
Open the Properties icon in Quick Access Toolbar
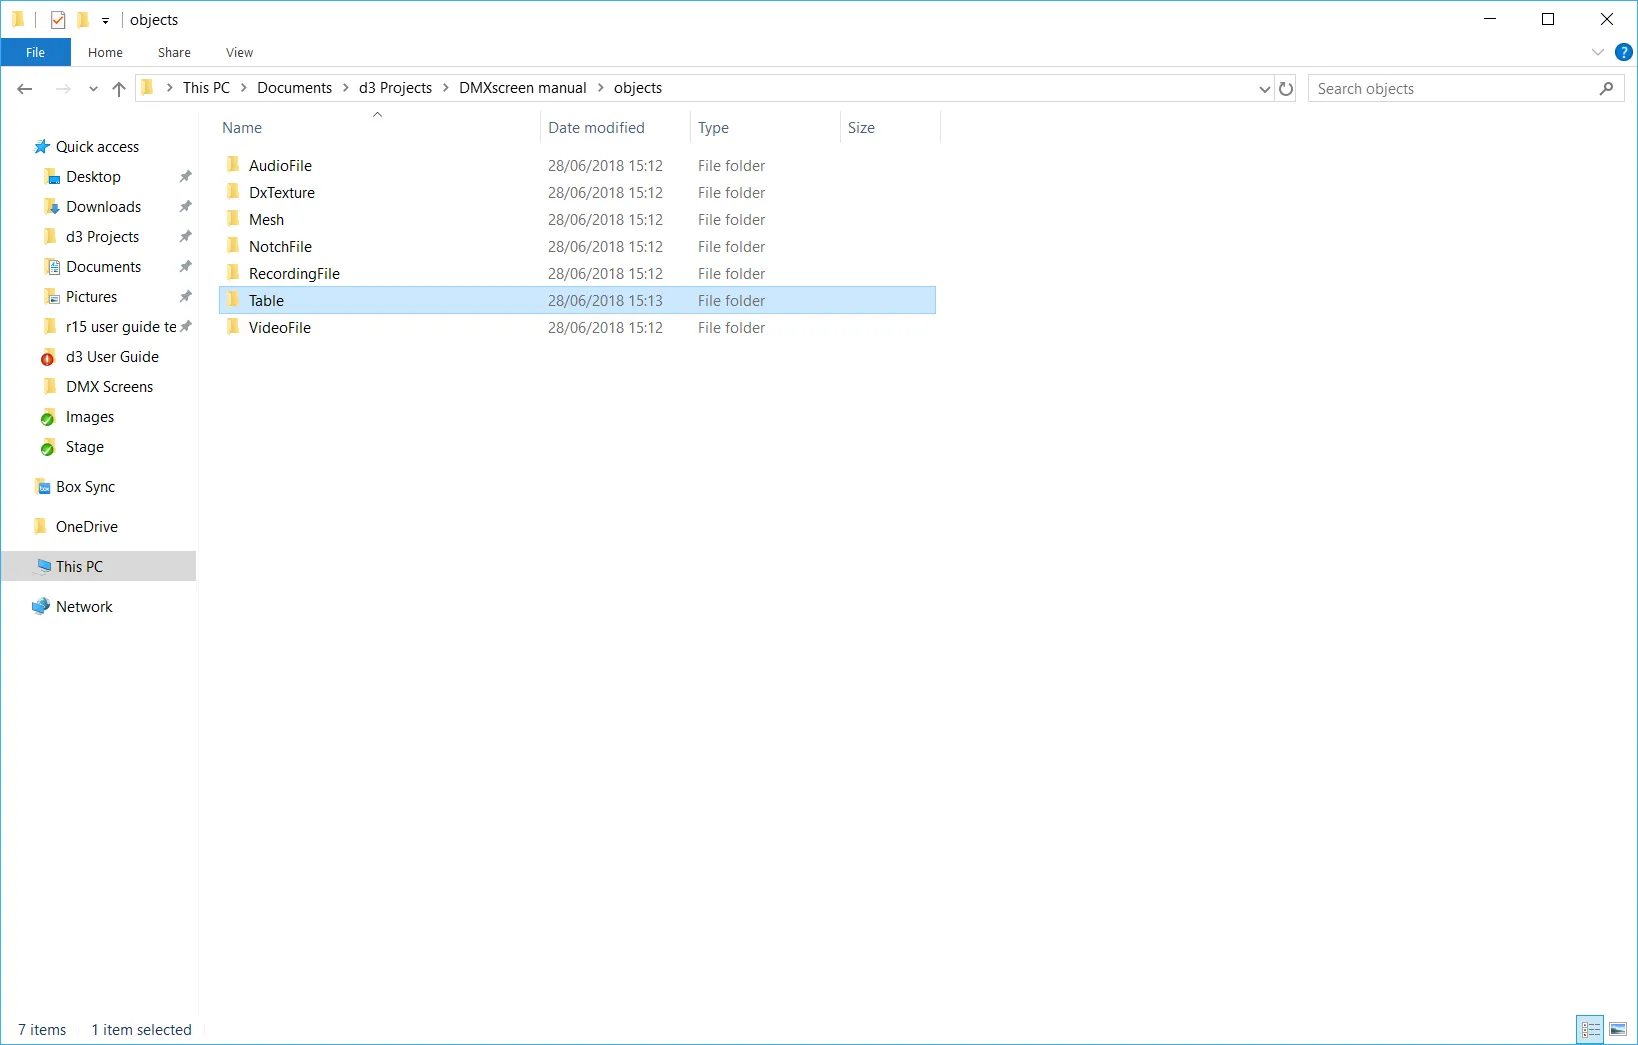[x=57, y=19]
